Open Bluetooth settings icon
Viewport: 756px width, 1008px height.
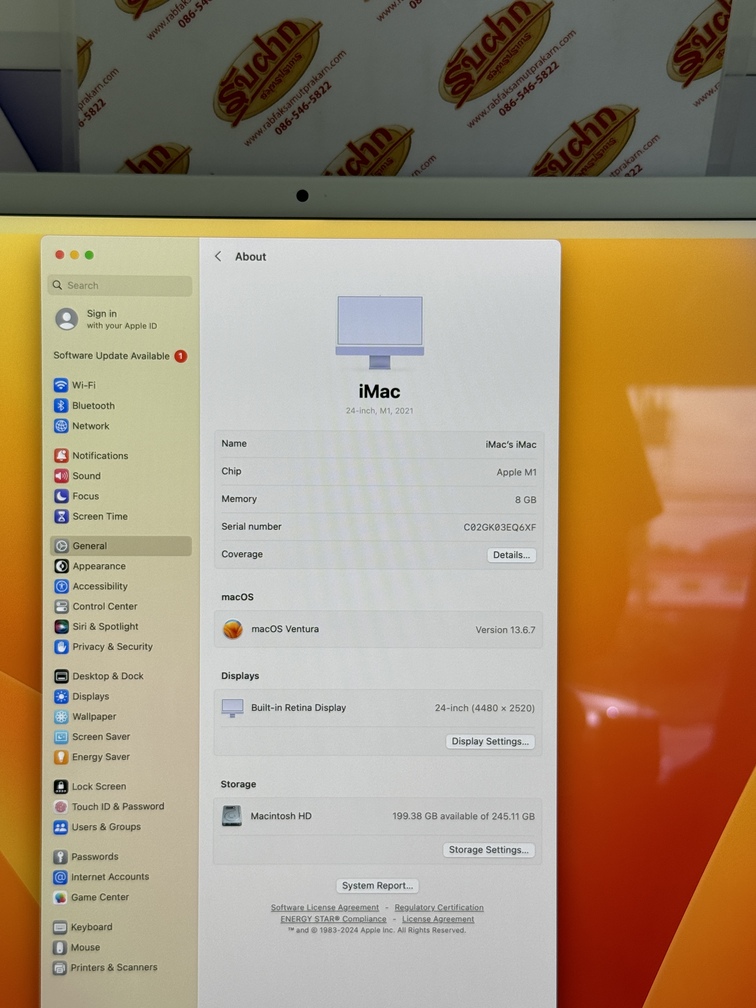(x=61, y=406)
